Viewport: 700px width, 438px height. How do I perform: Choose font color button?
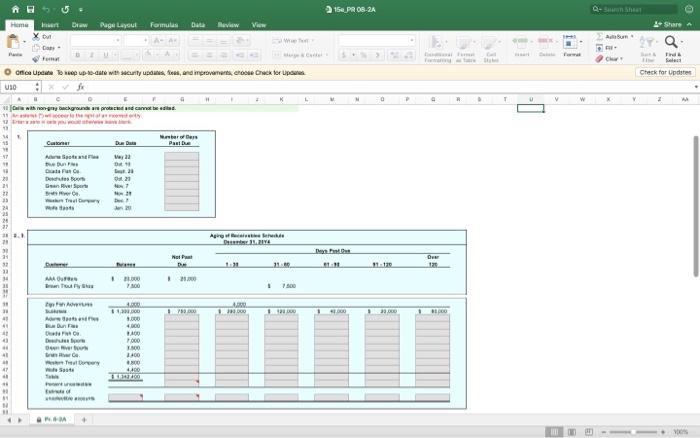[x=169, y=55]
